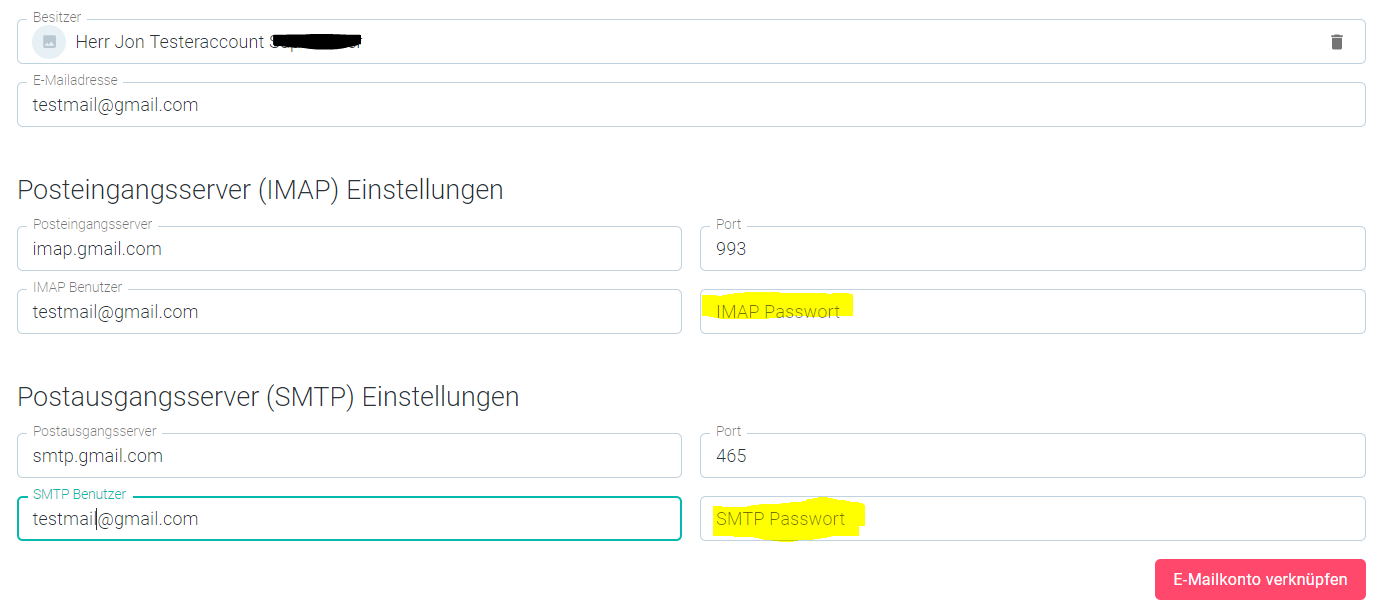Click the Posteingangsserver (IMAP) Einstellungen heading
Image resolution: width=1382 pixels, height=611 pixels.
(260, 190)
